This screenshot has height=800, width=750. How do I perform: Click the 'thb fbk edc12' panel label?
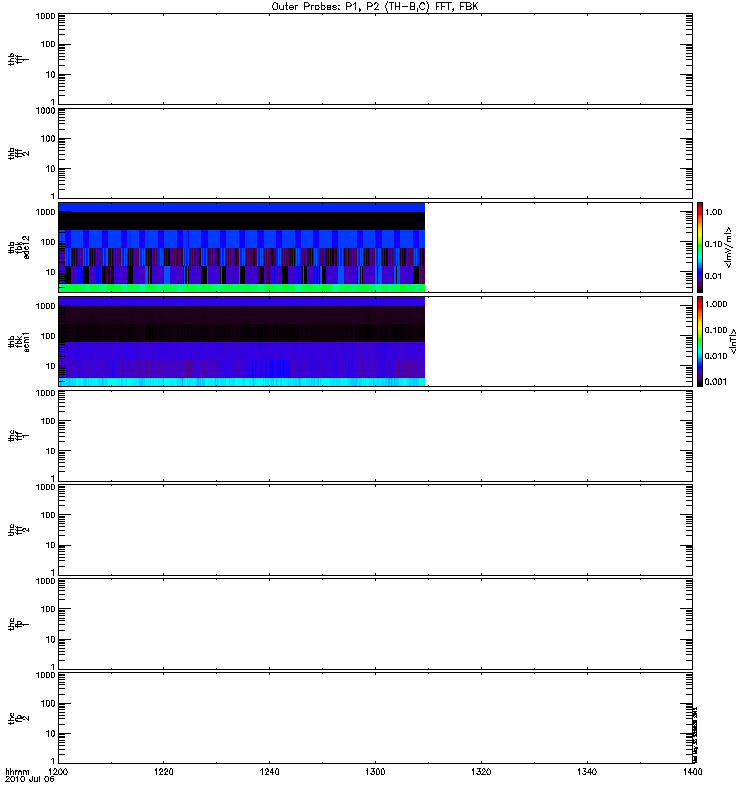tap(19, 247)
